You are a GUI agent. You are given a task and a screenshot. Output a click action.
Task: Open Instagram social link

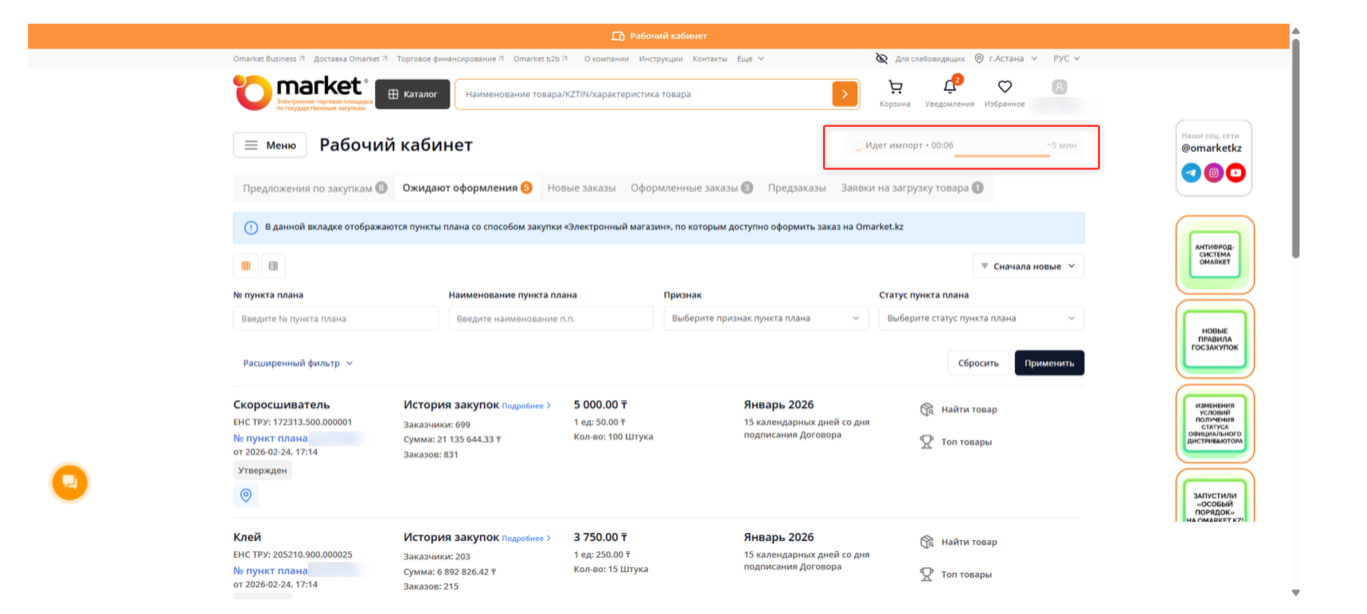(x=1213, y=173)
